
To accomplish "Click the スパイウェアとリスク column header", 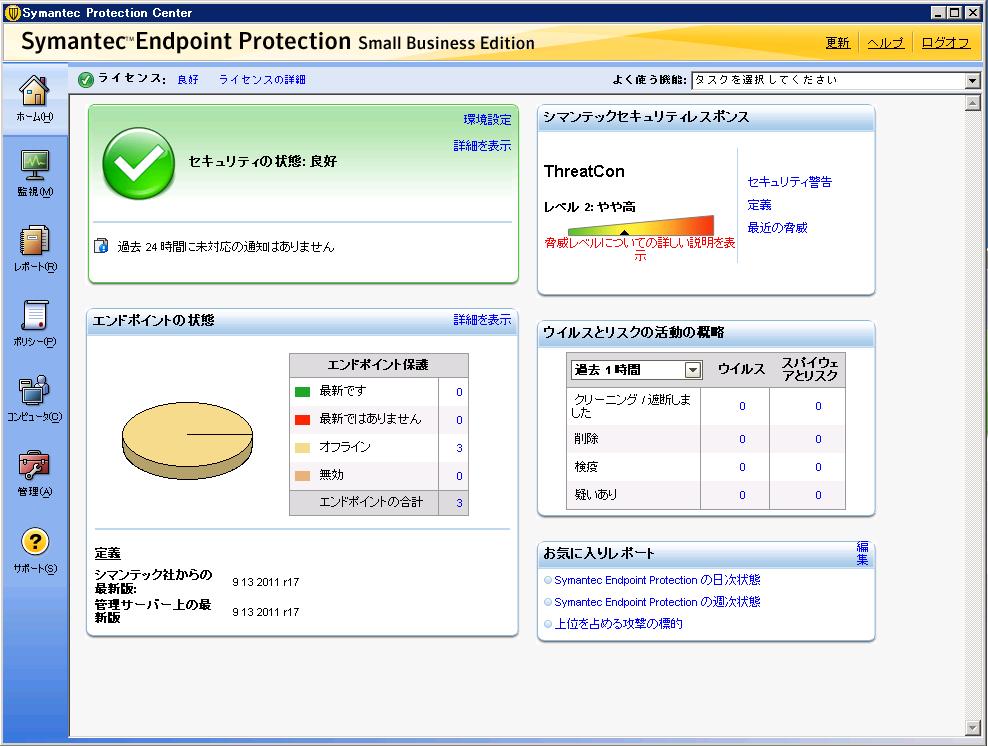I will point(810,369).
